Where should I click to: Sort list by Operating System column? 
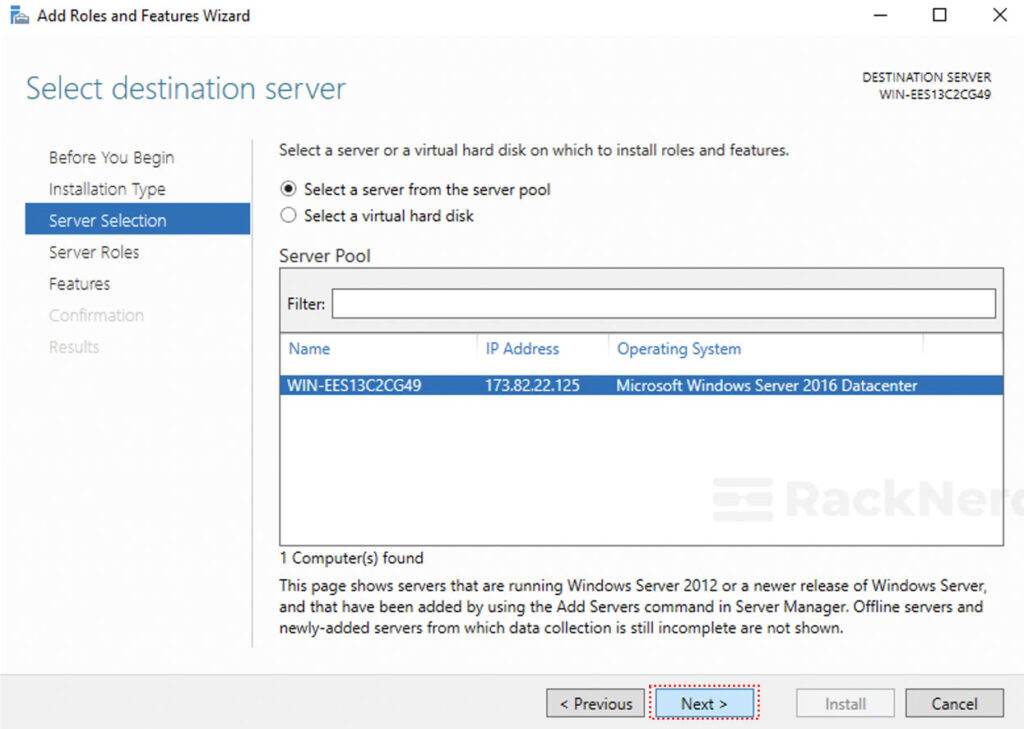[x=679, y=349]
